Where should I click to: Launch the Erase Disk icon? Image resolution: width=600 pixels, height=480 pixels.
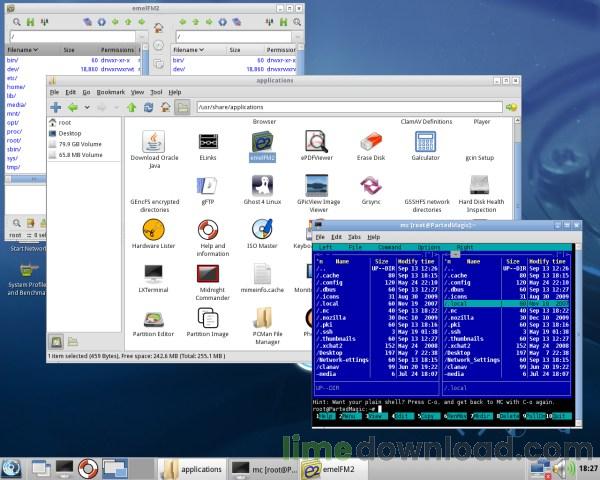point(371,142)
